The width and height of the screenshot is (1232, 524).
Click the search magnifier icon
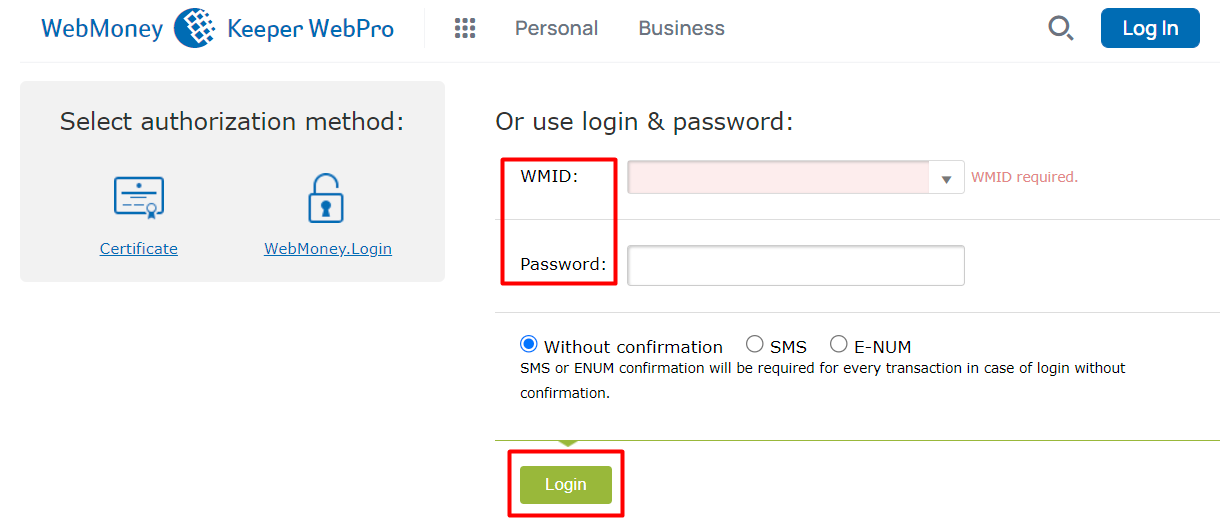pyautogui.click(x=1060, y=28)
